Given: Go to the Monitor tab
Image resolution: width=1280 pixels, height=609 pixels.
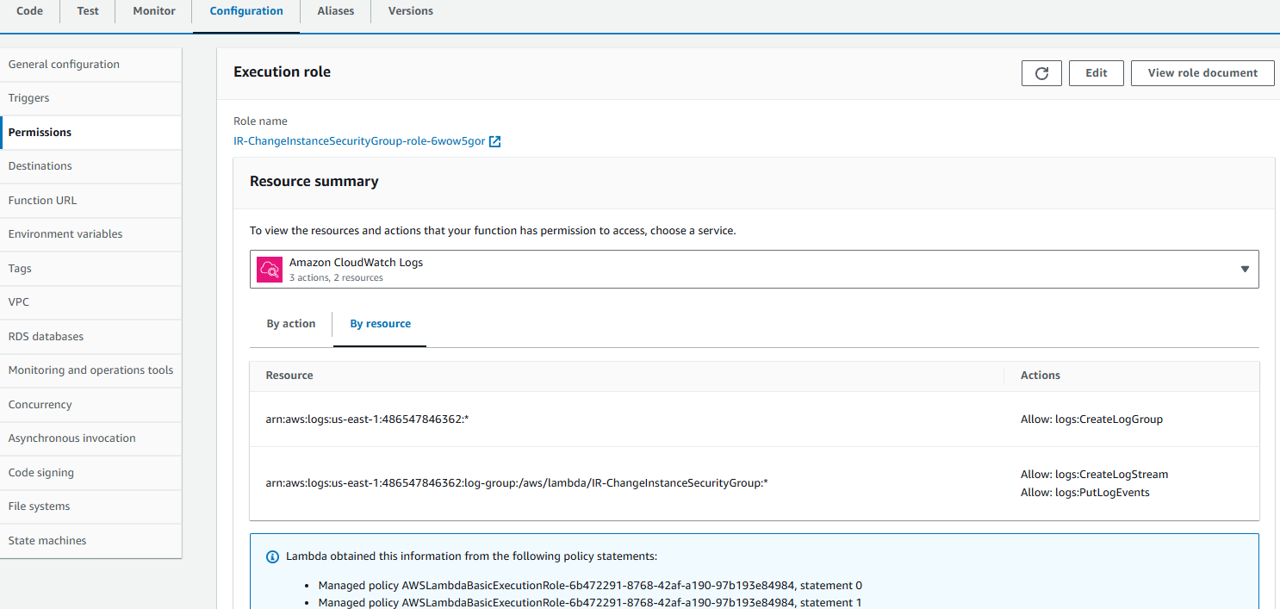Looking at the screenshot, I should tap(154, 11).
